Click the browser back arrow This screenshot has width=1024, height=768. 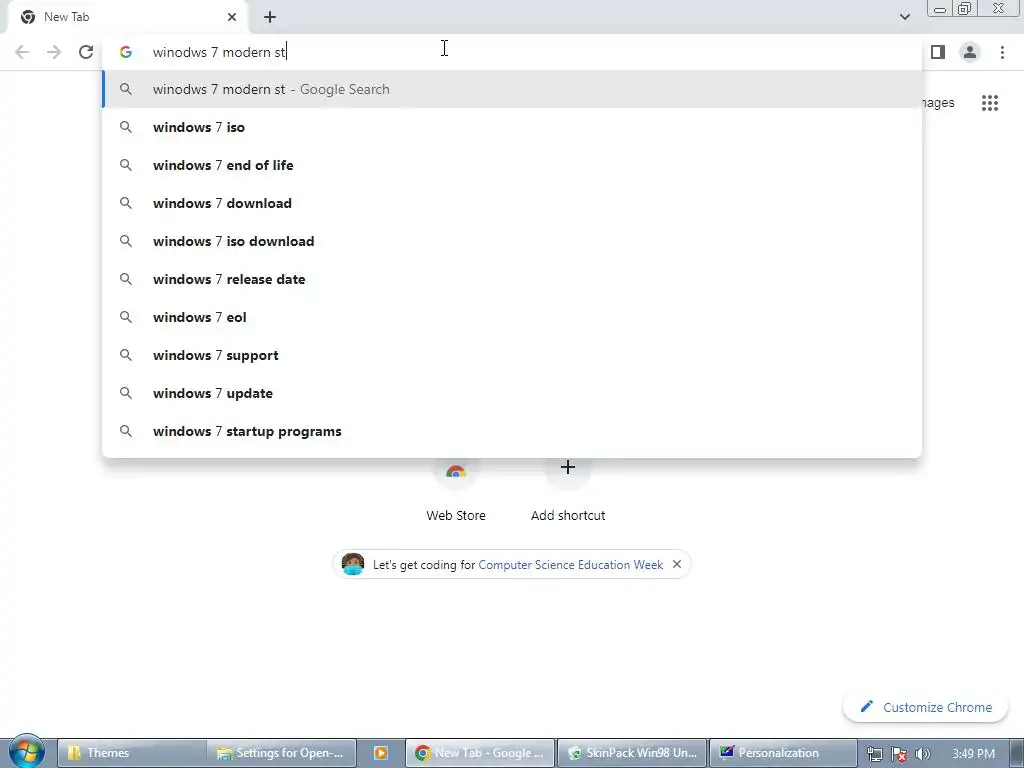click(x=22, y=52)
